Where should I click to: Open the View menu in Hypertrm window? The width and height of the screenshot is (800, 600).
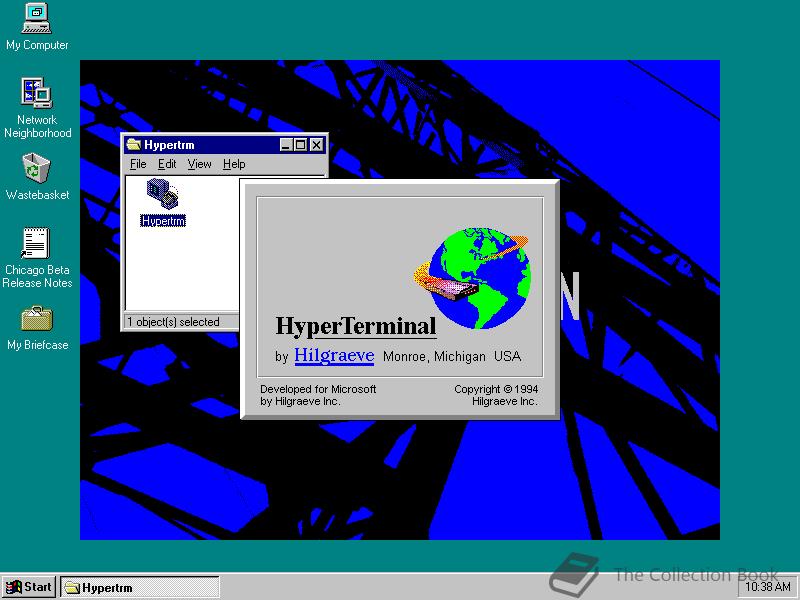coord(199,164)
